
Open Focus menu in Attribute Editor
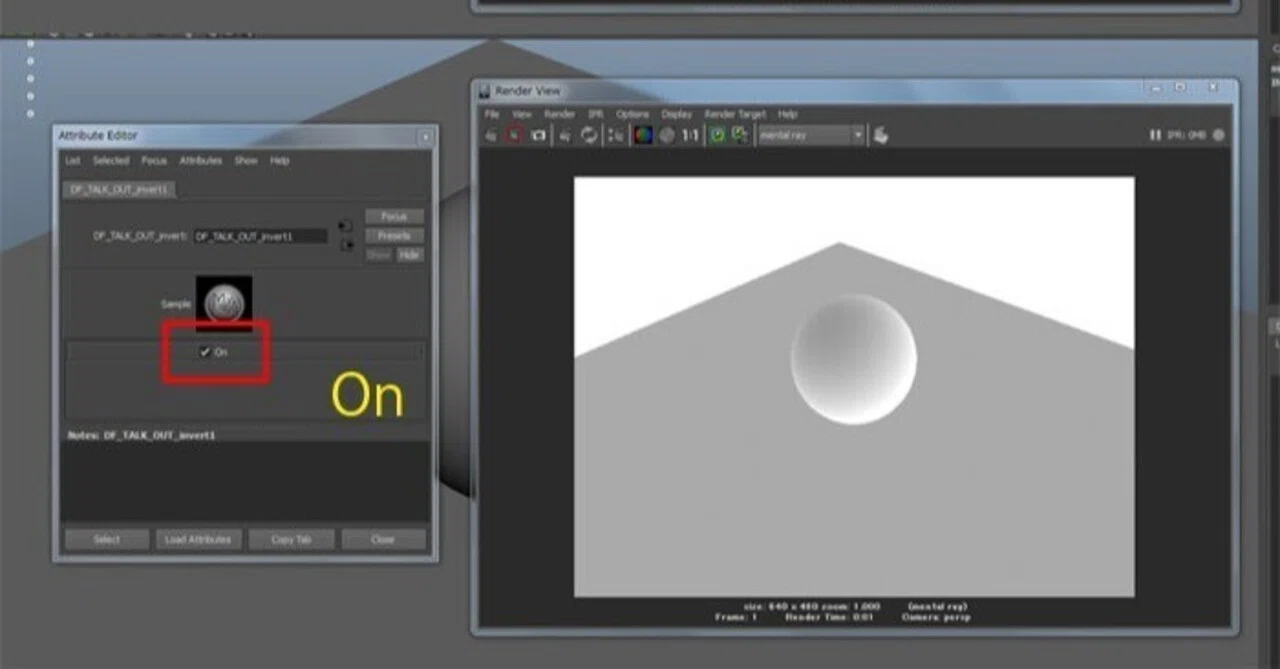[x=154, y=160]
